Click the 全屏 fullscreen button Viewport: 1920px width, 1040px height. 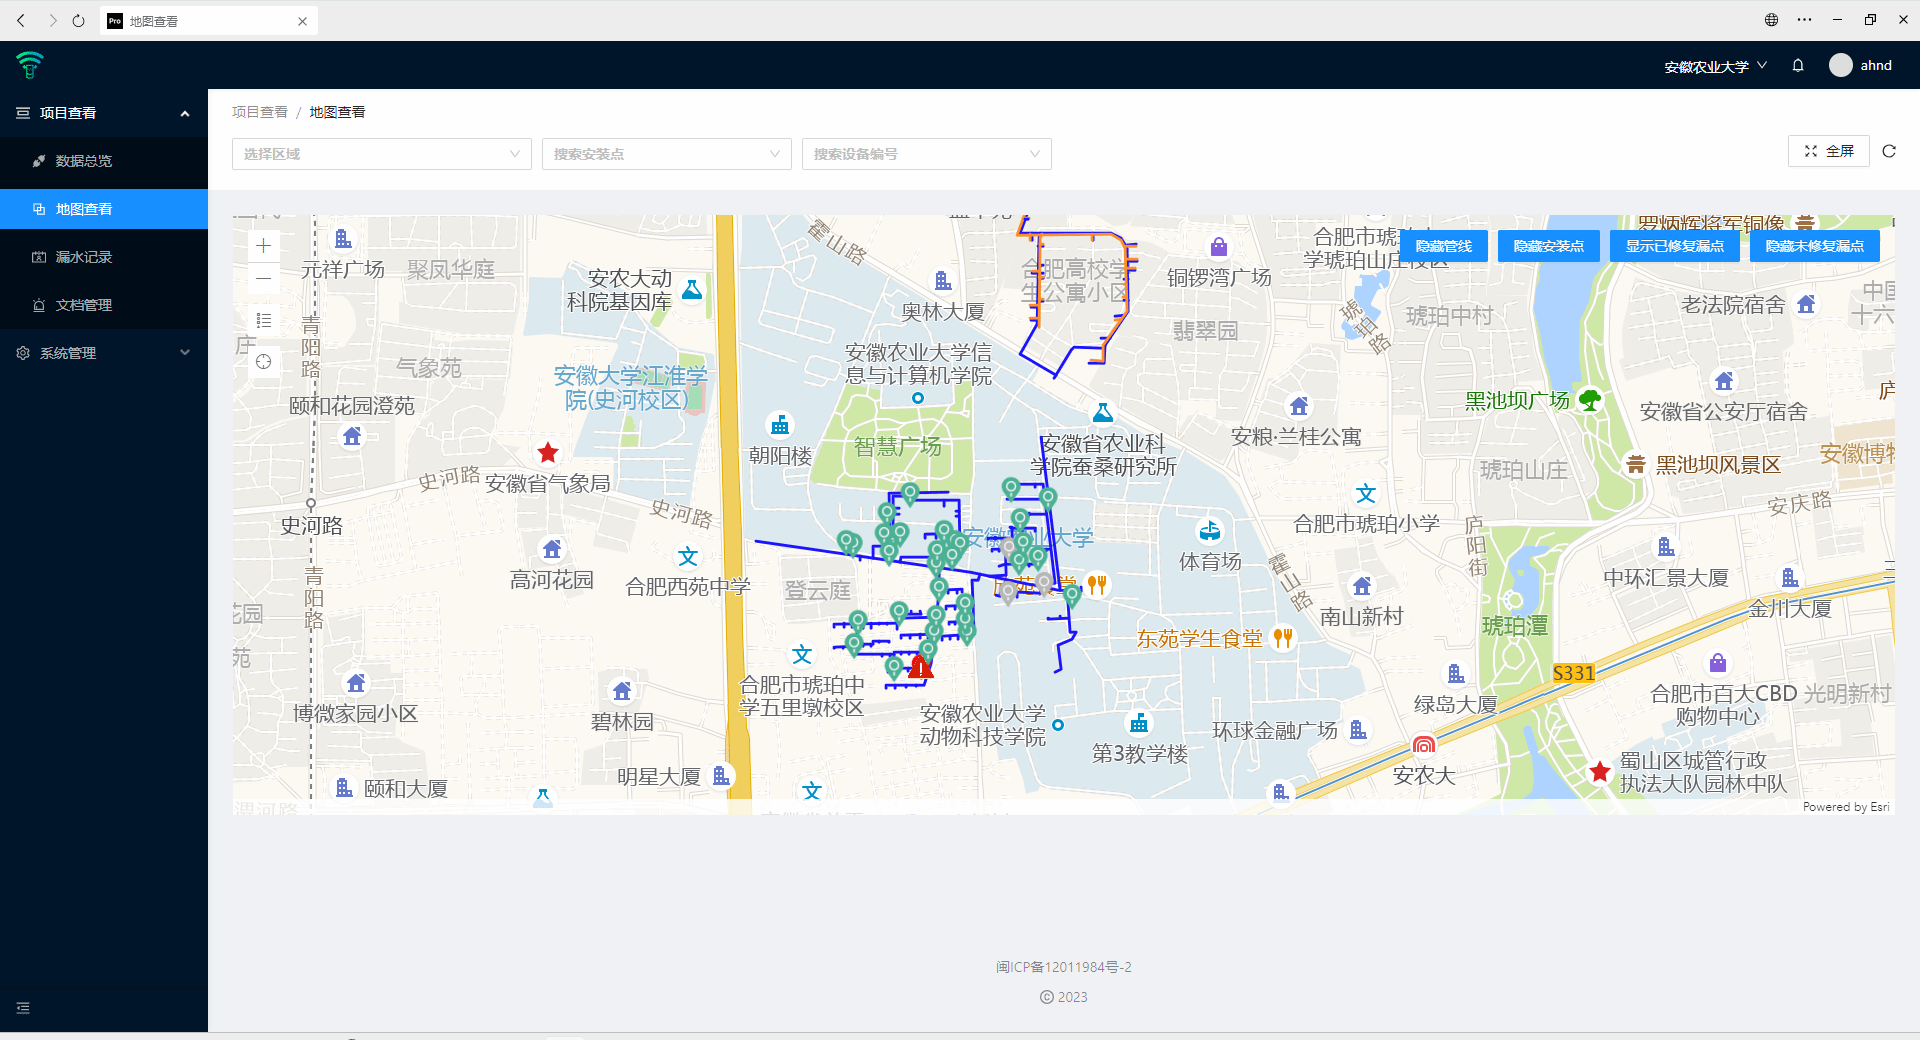[1828, 151]
